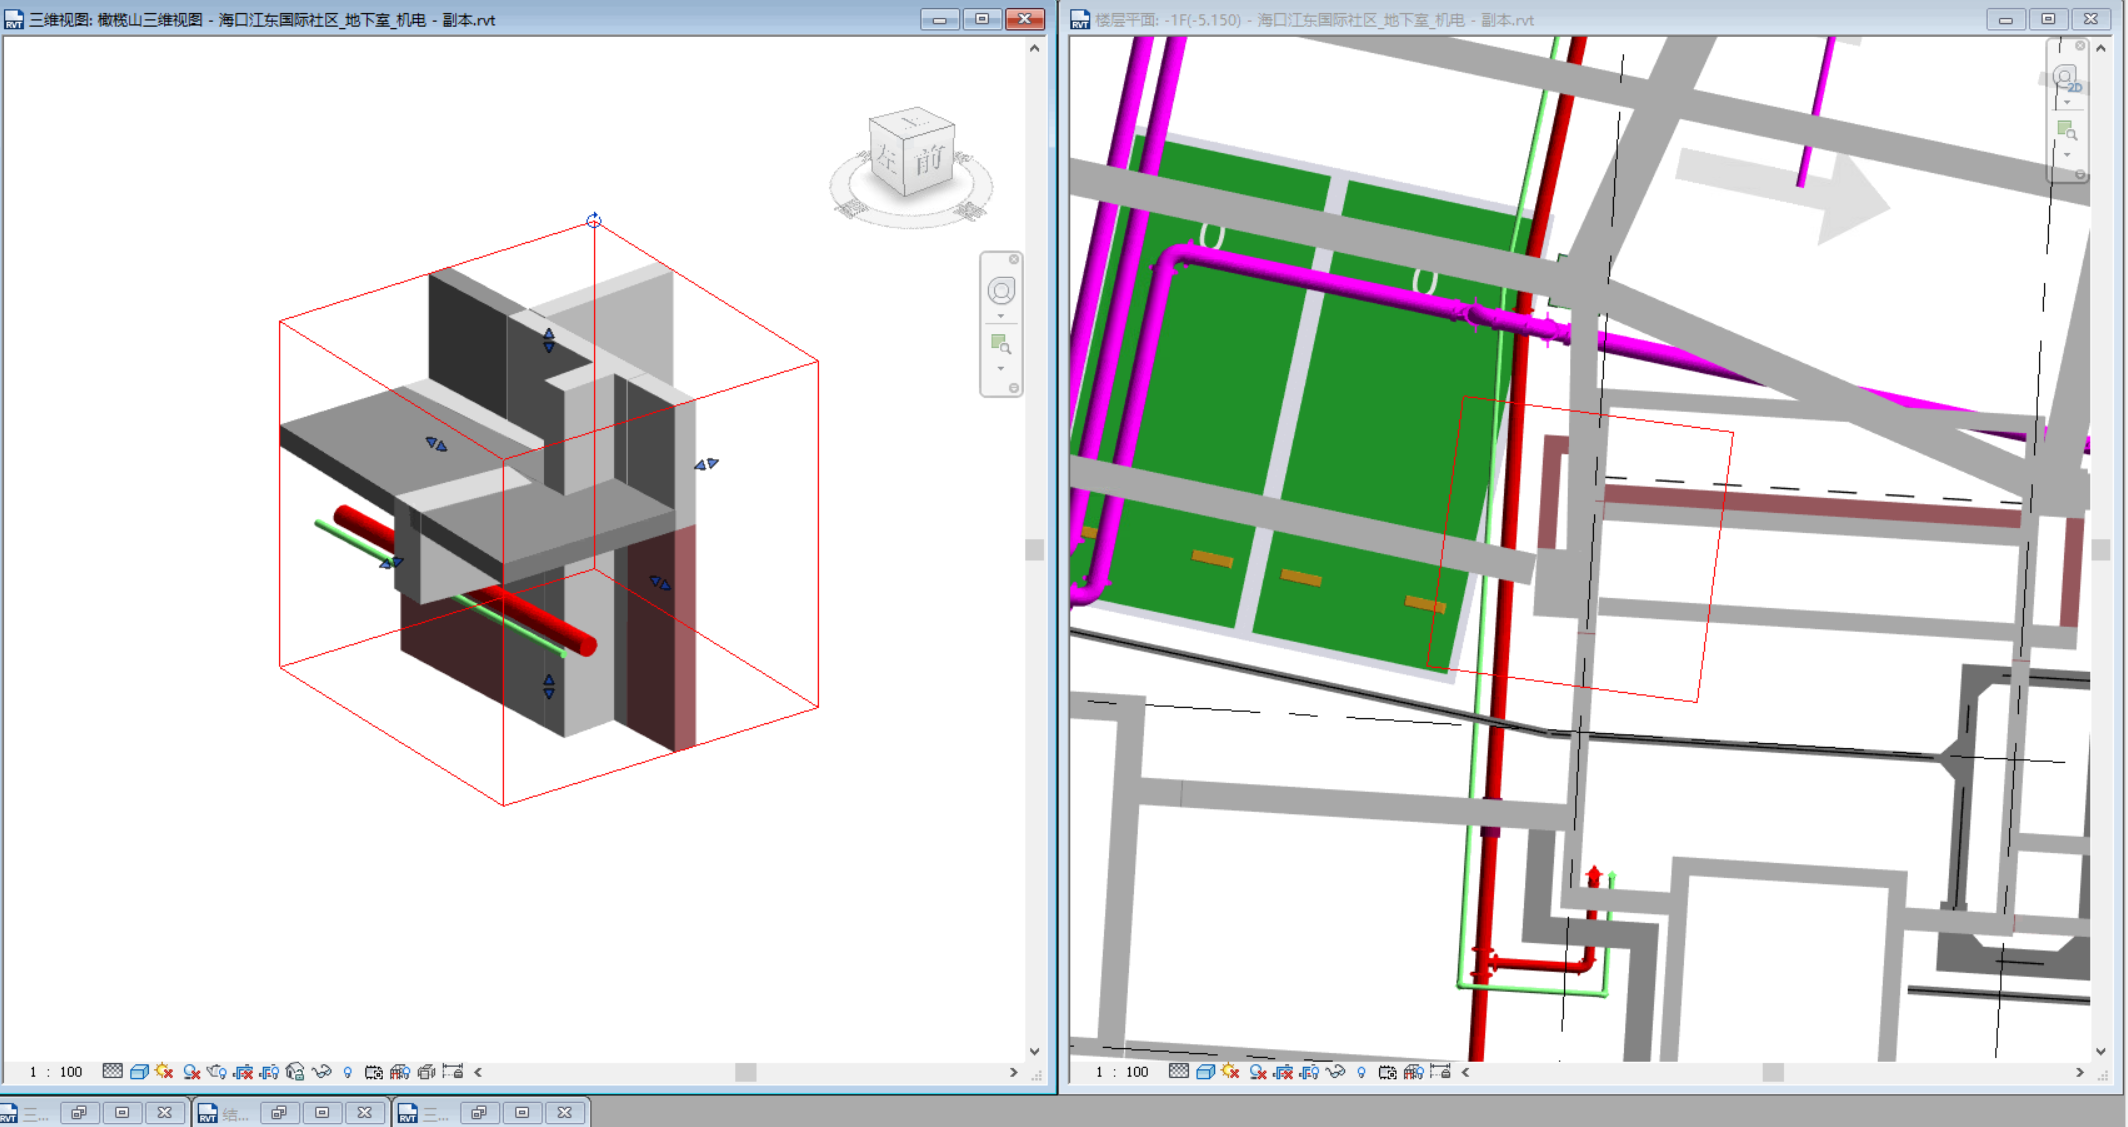Click Unlocked 3D View house icon

[295, 1072]
